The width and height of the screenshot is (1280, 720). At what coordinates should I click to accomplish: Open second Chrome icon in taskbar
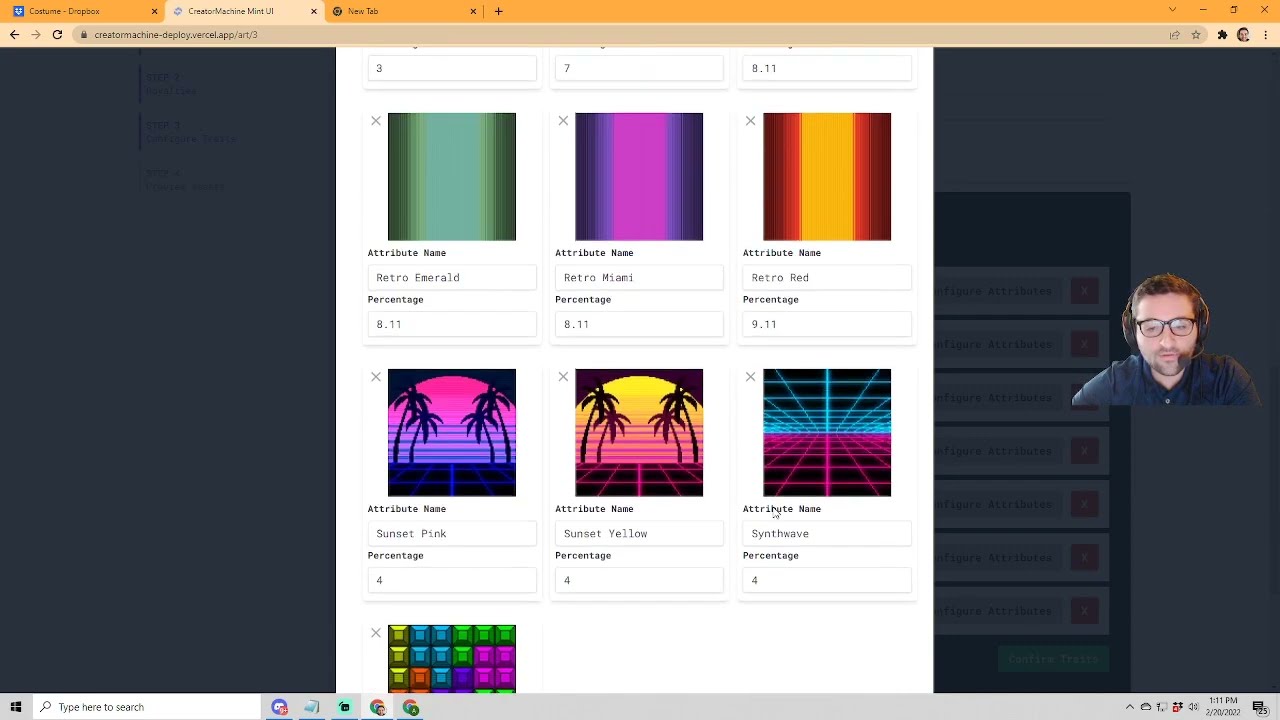coord(411,707)
